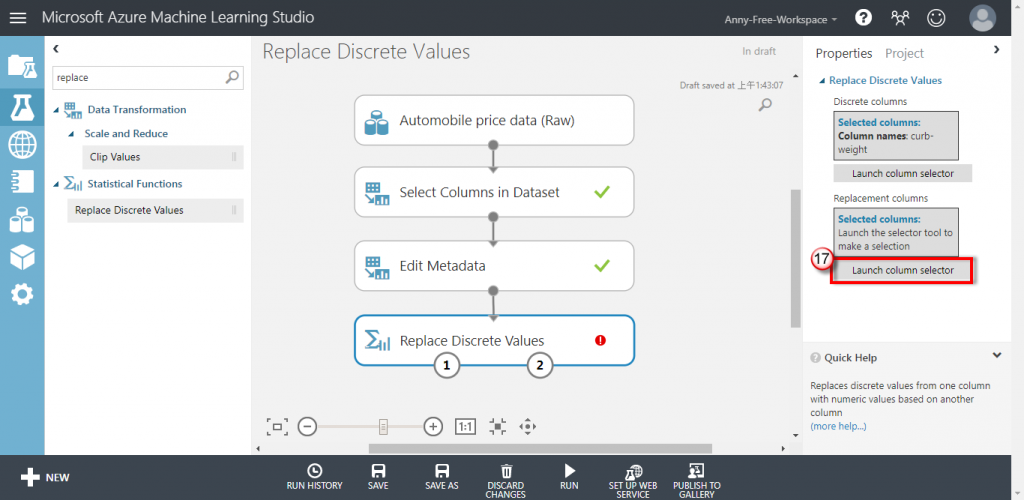The width and height of the screenshot is (1024, 500).
Task: Collapse Replace Discrete Values properties section
Action: [822, 81]
